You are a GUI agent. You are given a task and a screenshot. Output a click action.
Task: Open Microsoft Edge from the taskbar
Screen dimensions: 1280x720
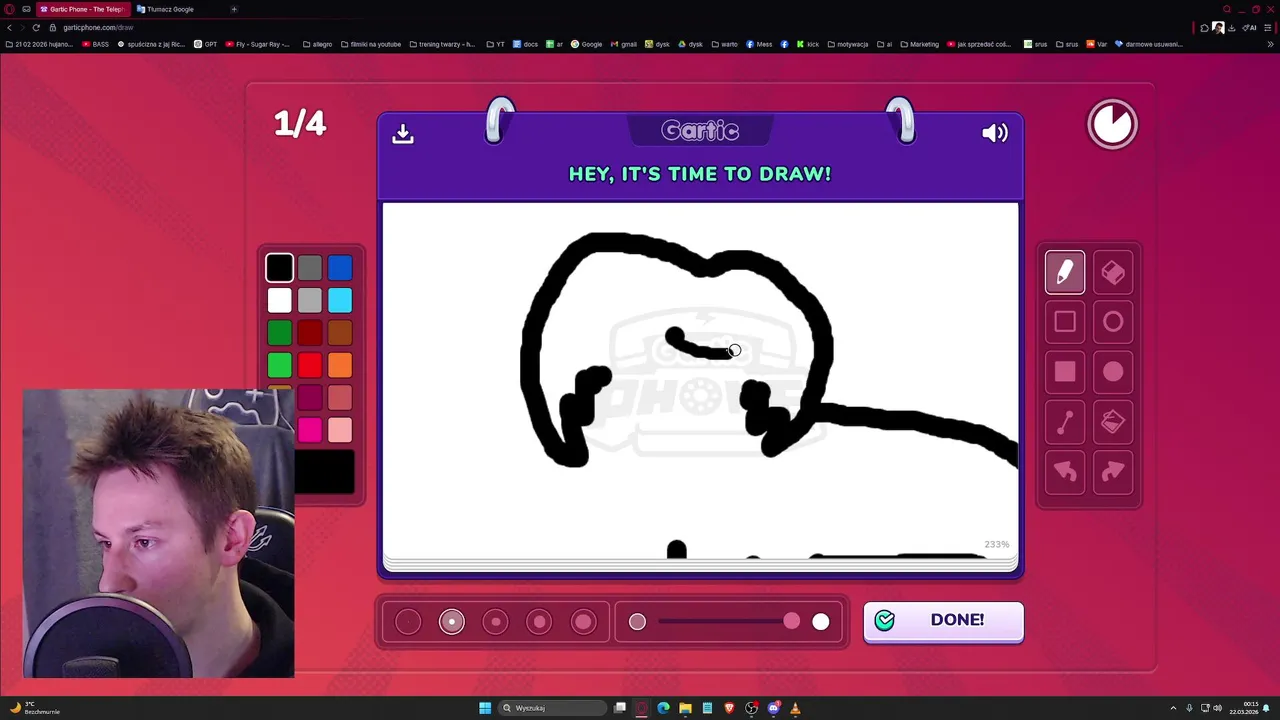663,708
